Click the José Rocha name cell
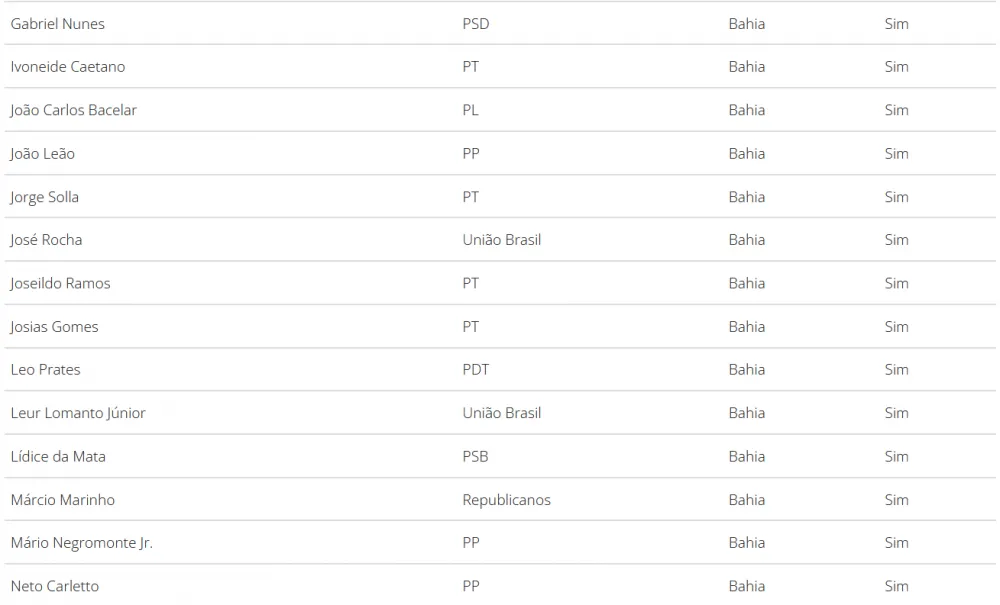 [x=46, y=240]
